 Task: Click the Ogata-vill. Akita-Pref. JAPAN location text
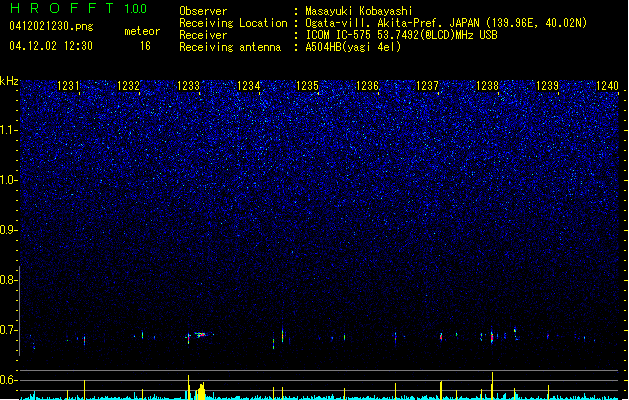coord(446,23)
